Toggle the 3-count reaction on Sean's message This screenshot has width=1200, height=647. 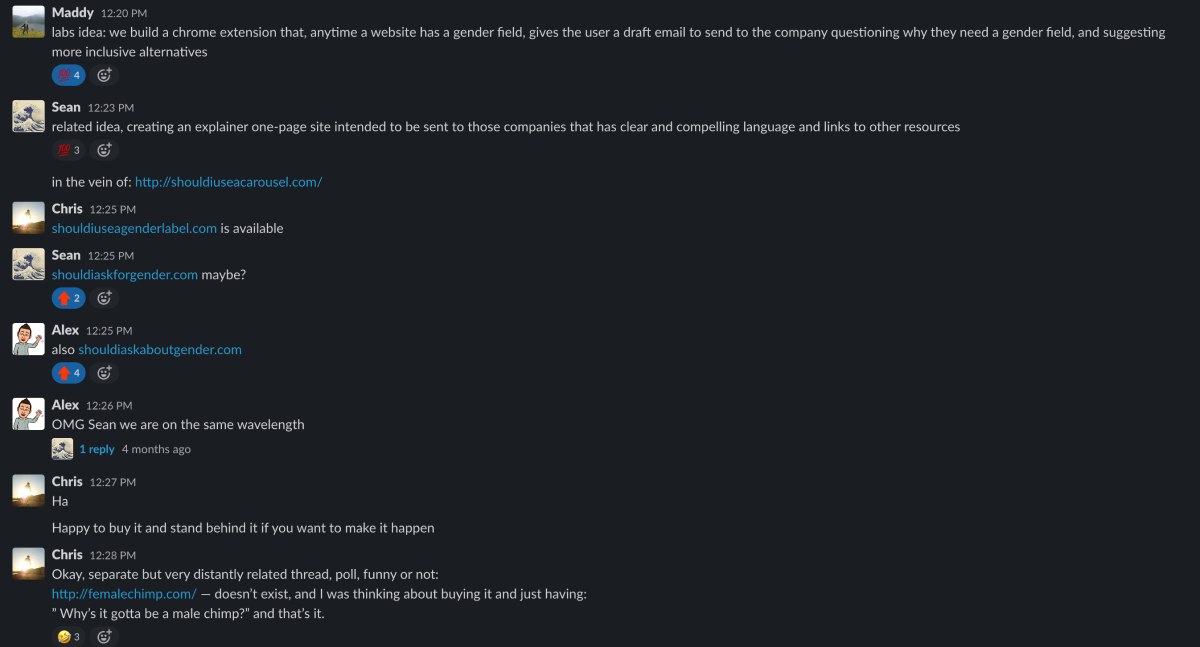pyautogui.click(x=69, y=150)
